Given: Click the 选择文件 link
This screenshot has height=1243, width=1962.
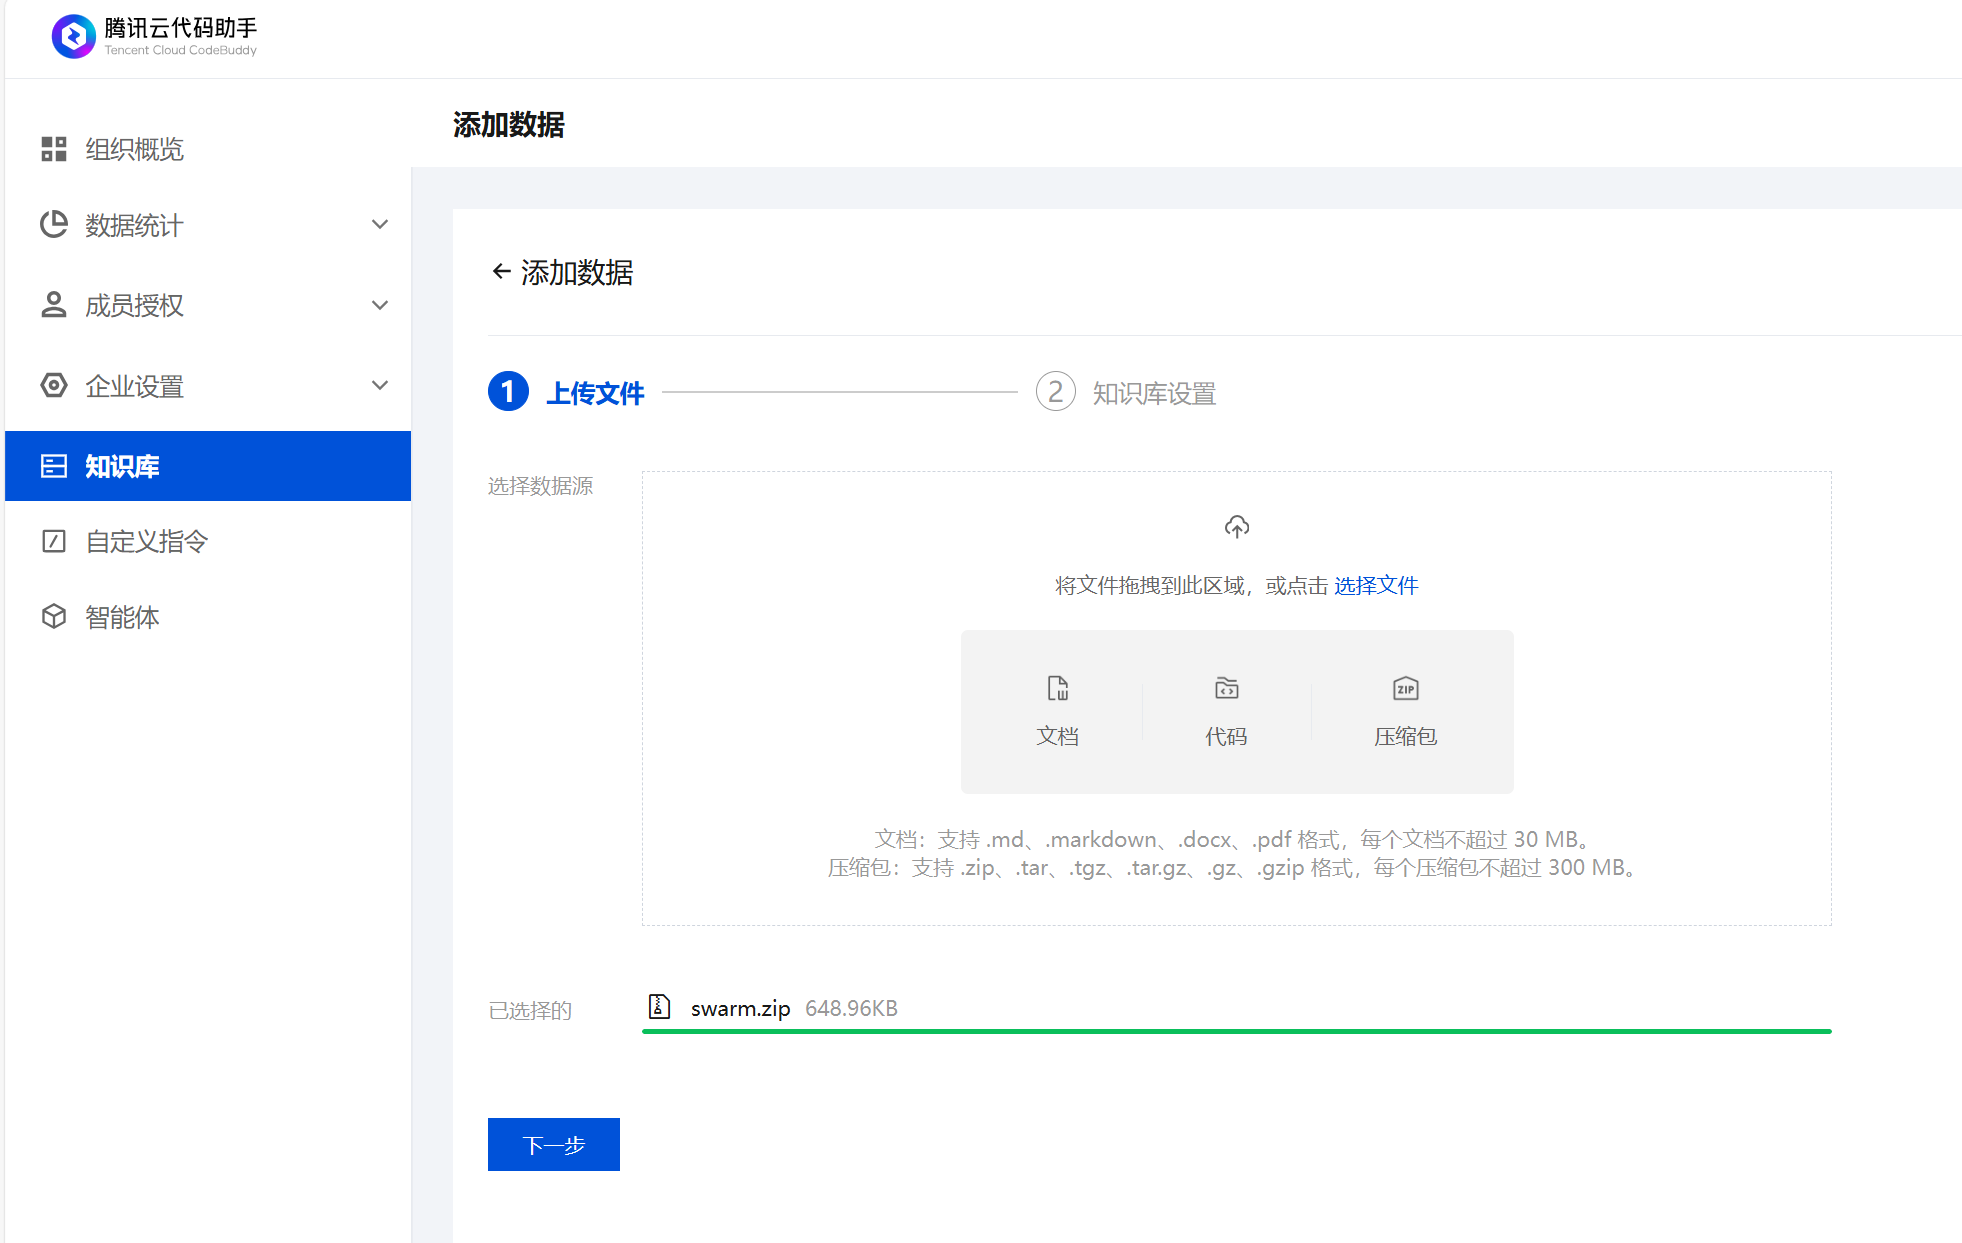Looking at the screenshot, I should pyautogui.click(x=1375, y=585).
